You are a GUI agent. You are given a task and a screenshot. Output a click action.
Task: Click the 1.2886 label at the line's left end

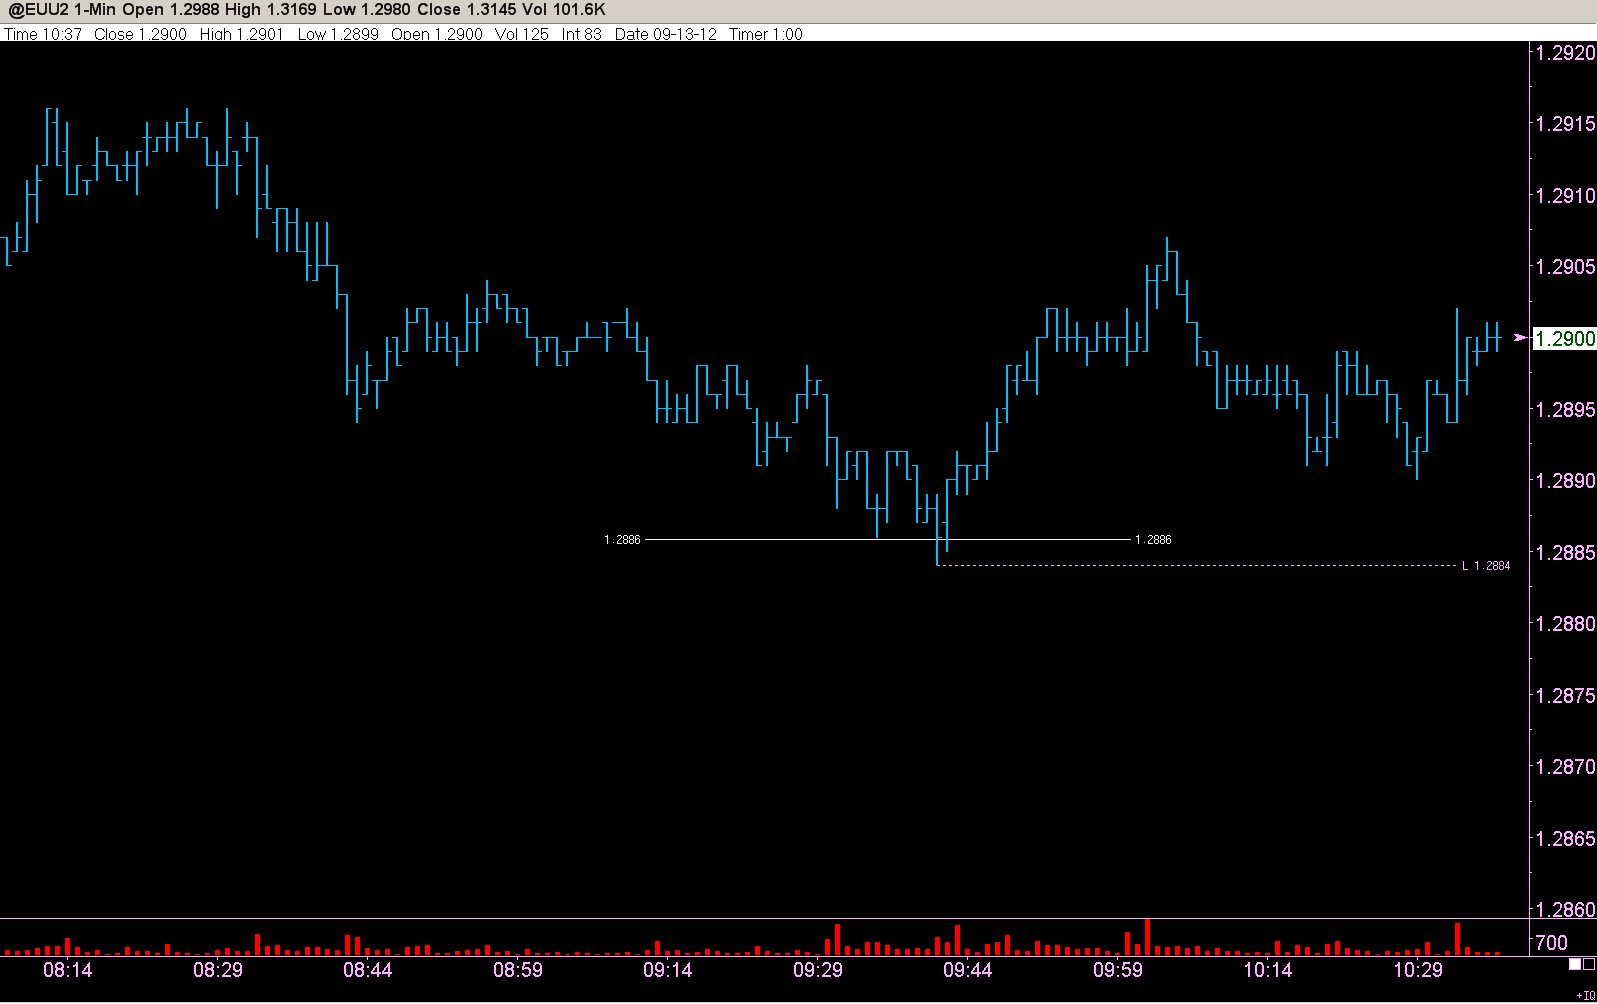(622, 540)
